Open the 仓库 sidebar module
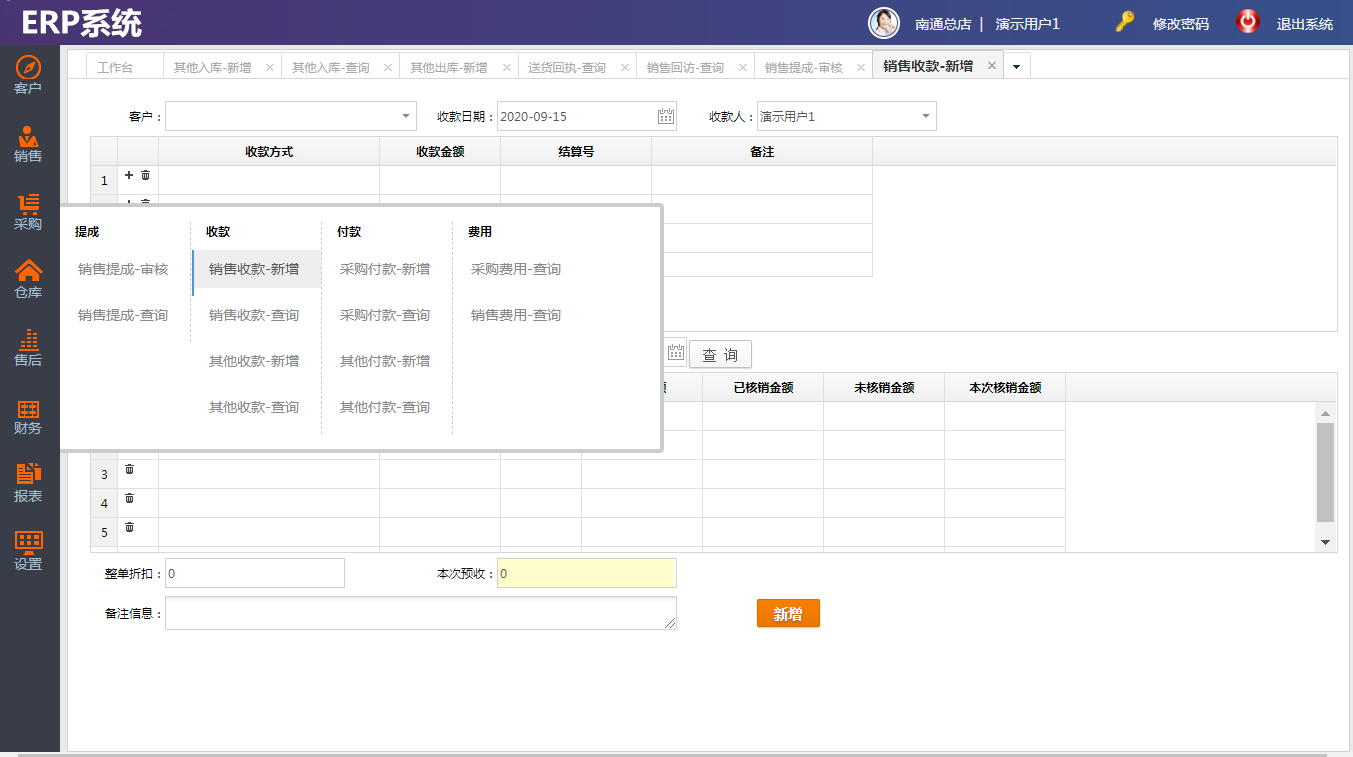 pyautogui.click(x=28, y=280)
